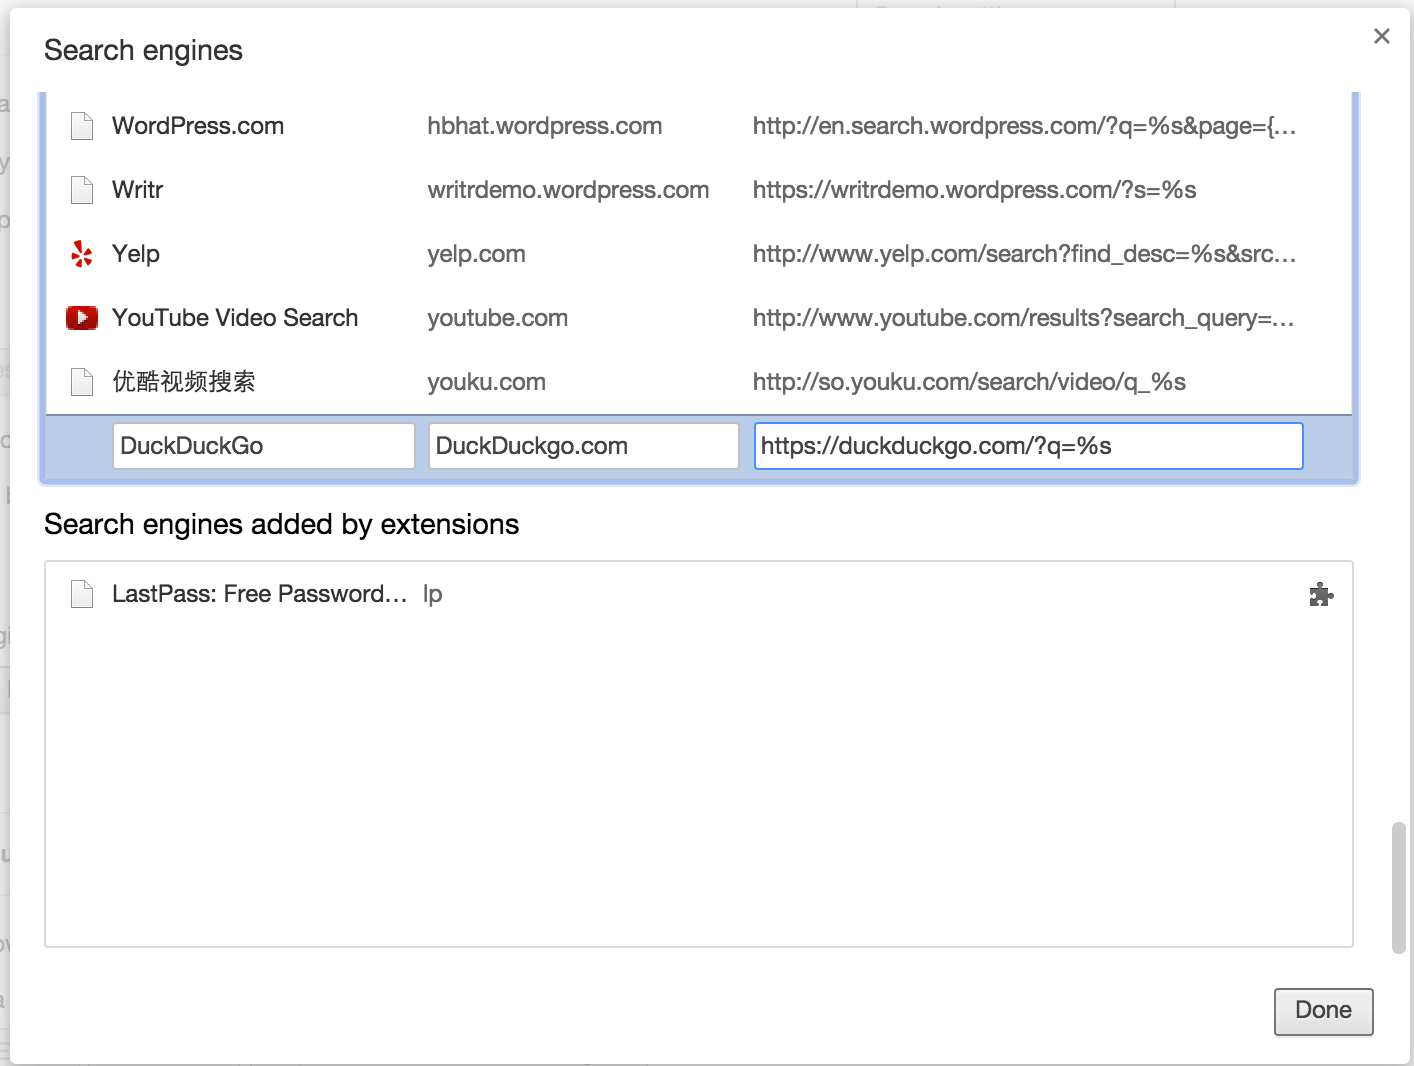1414x1066 pixels.
Task: Click the 优酷视频搜索 page icon
Action: click(82, 382)
